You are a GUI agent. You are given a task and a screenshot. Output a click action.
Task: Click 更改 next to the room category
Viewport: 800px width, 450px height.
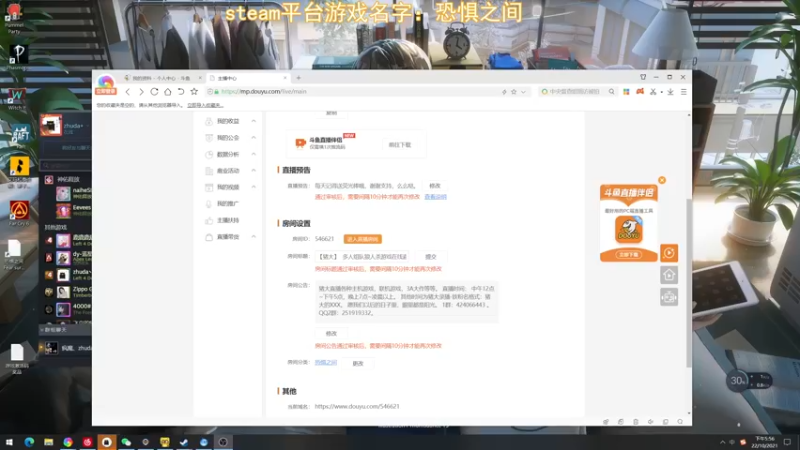coord(358,363)
